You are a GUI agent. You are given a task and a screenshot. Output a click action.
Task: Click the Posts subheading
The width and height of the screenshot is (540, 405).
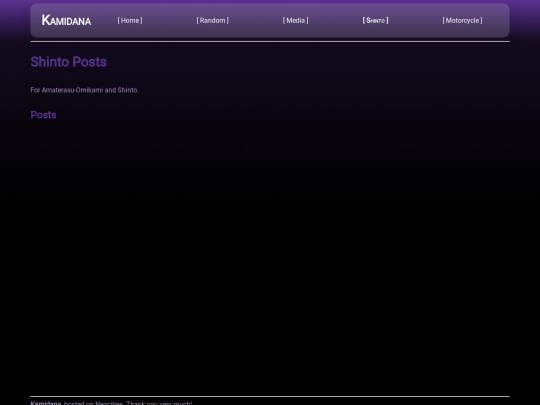click(x=43, y=115)
